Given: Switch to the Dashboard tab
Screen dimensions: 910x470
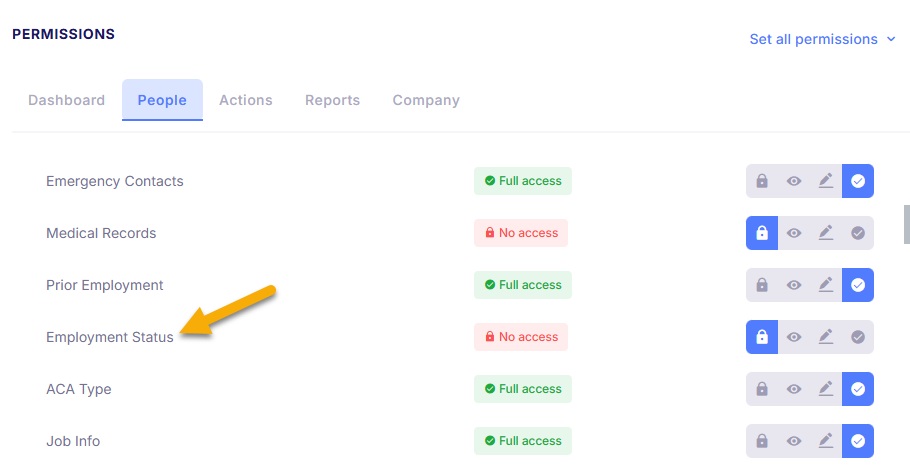Looking at the screenshot, I should point(67,100).
